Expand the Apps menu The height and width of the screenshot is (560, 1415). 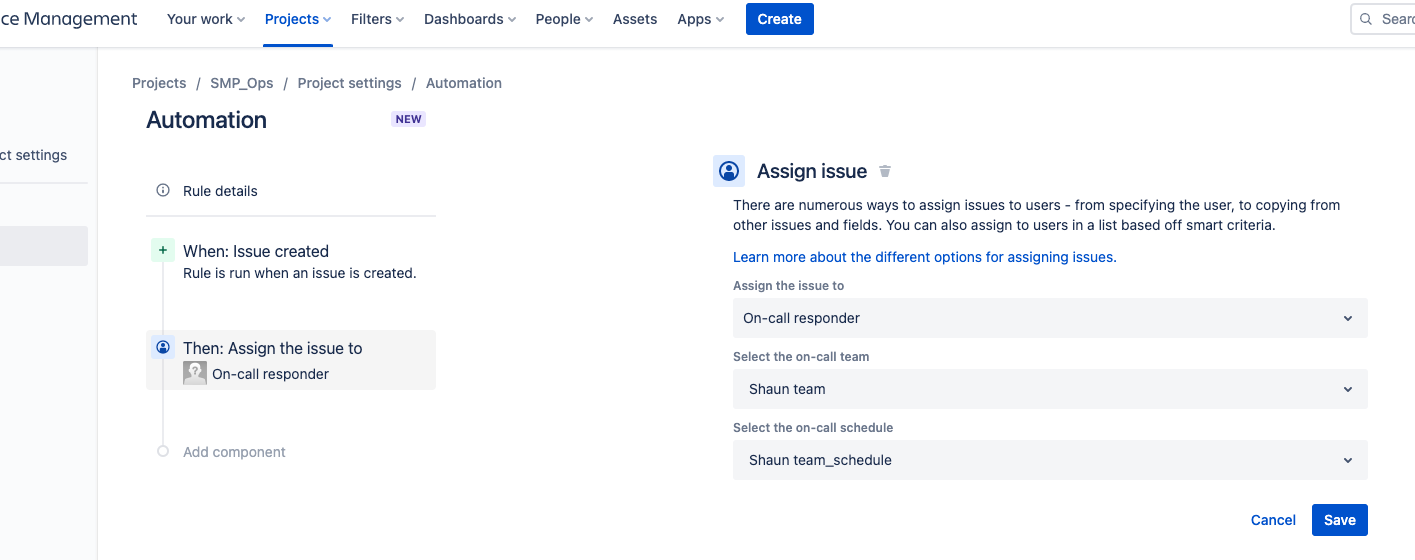[x=701, y=19]
